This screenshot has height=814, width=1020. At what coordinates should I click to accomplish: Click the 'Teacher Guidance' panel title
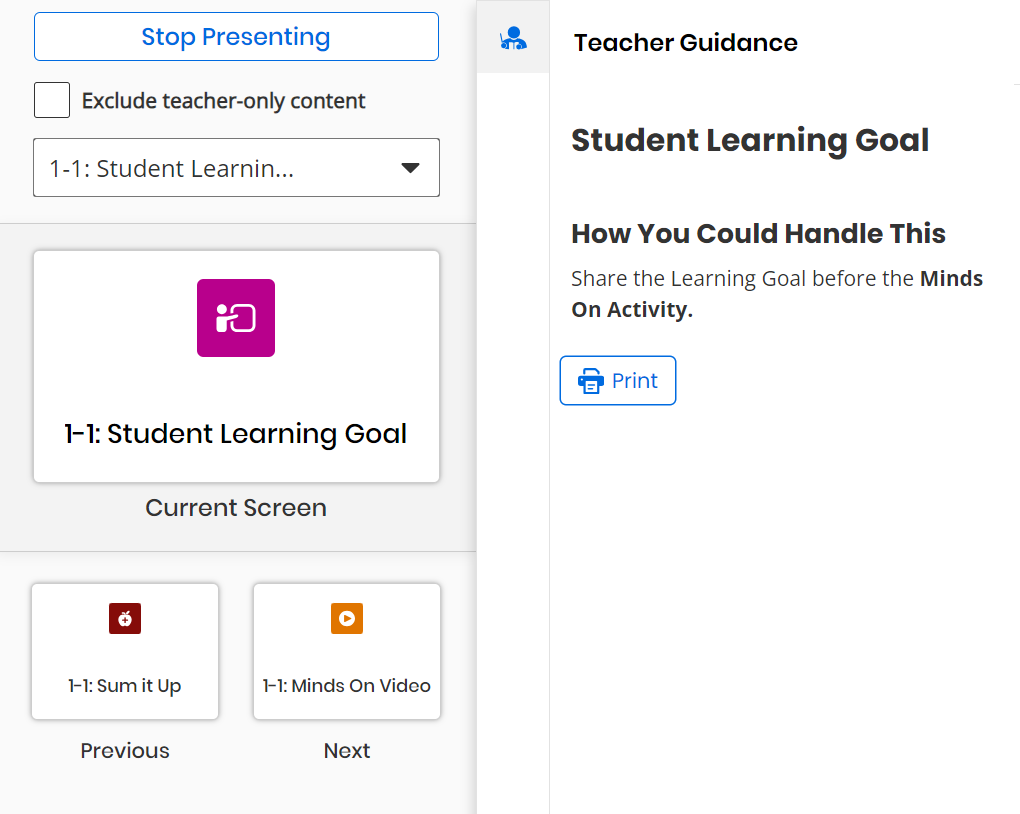686,43
